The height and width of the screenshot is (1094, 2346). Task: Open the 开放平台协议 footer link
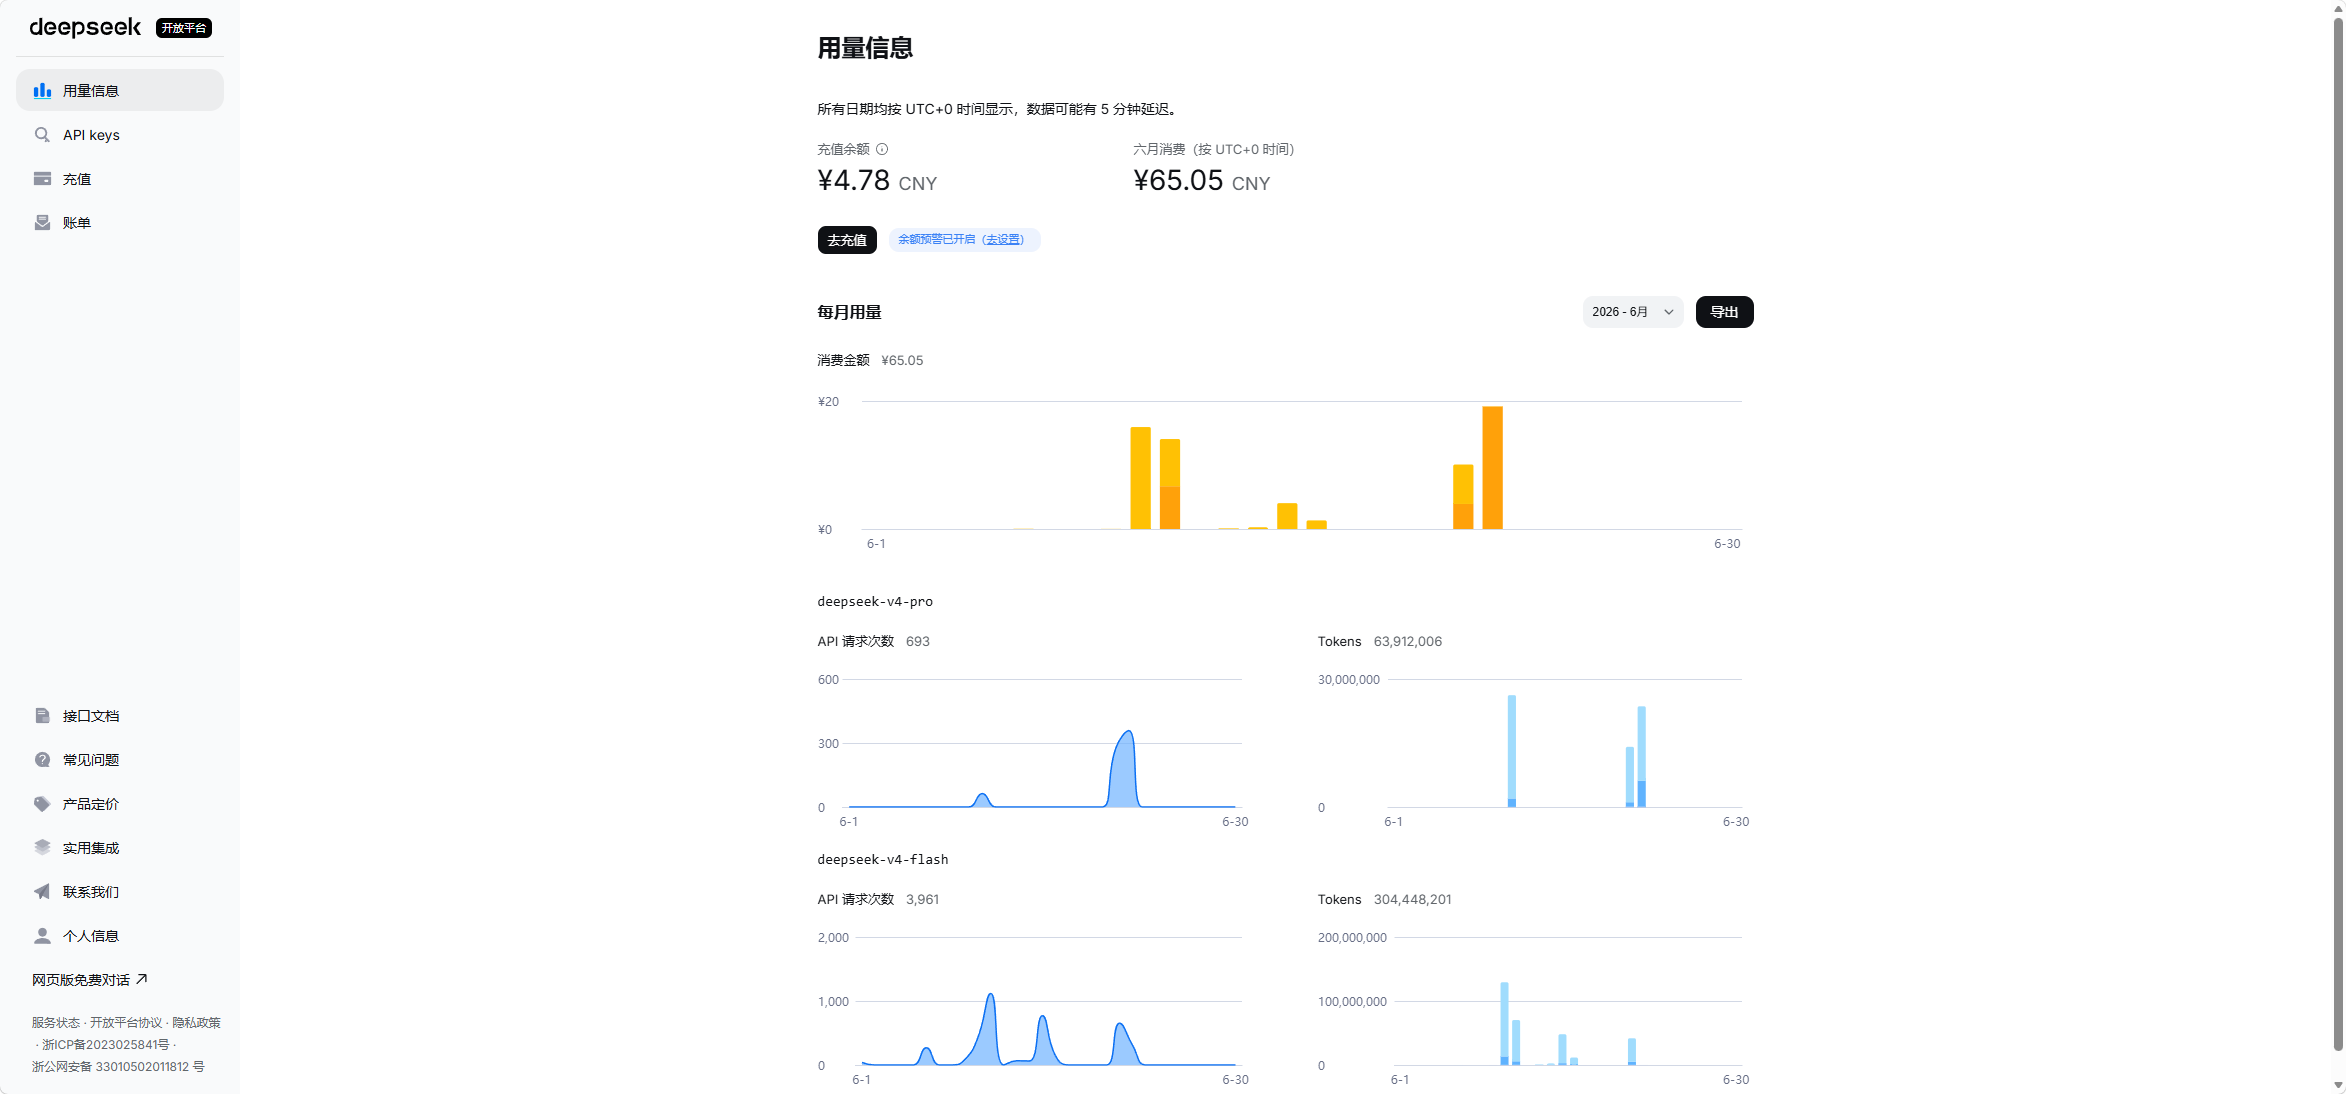click(x=126, y=1023)
